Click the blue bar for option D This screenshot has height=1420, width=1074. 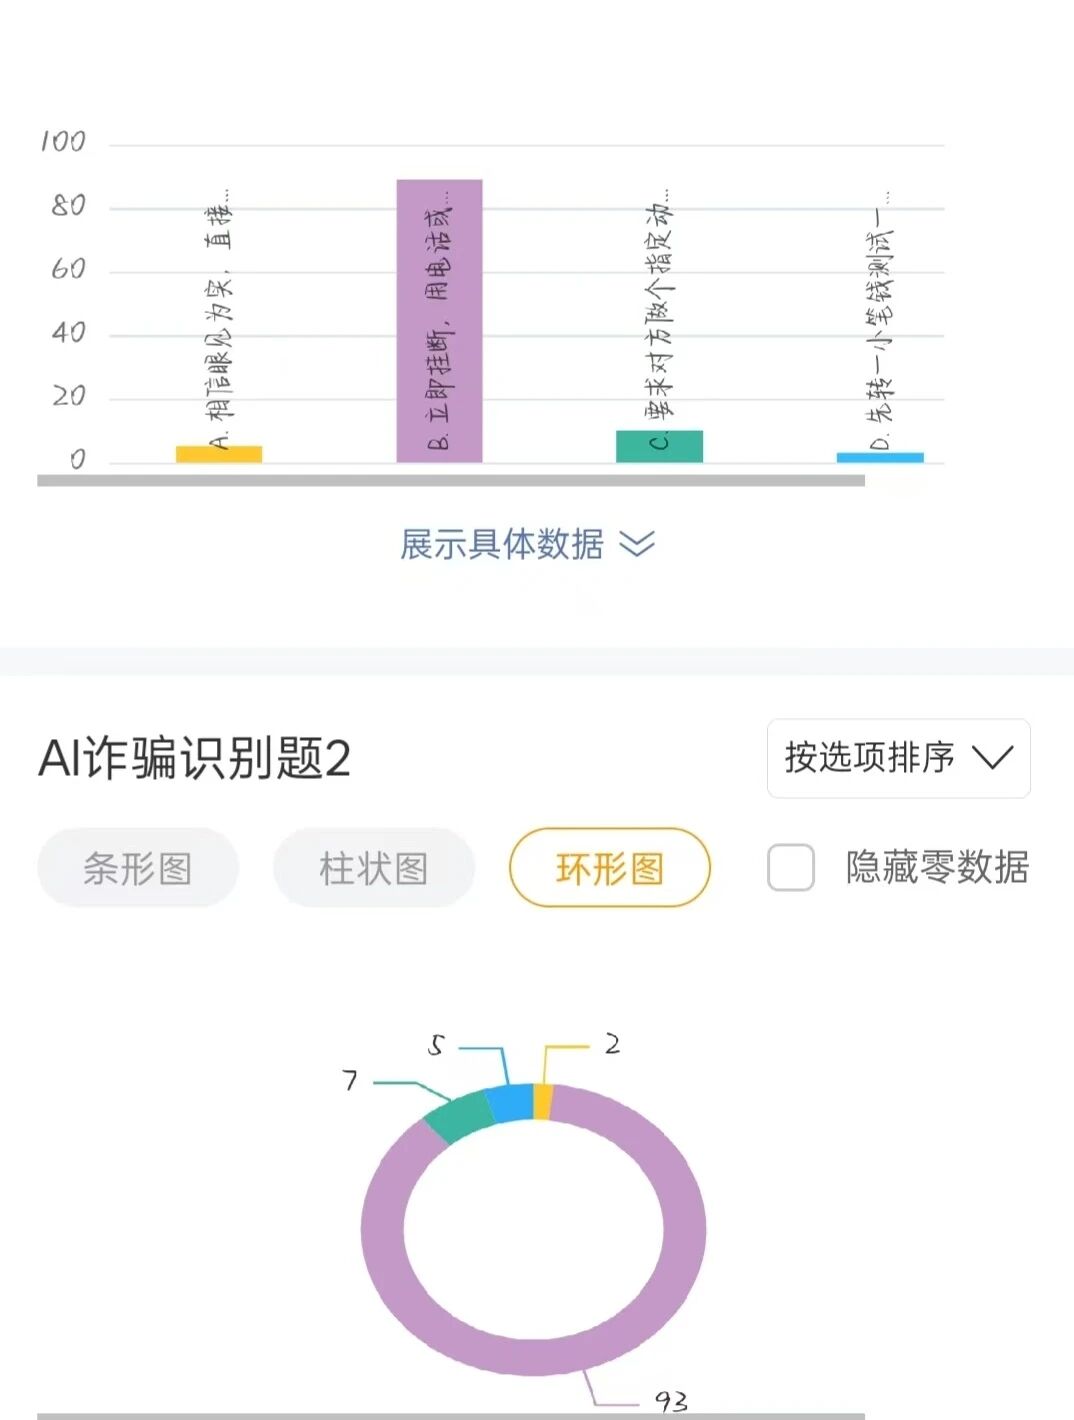[880, 457]
